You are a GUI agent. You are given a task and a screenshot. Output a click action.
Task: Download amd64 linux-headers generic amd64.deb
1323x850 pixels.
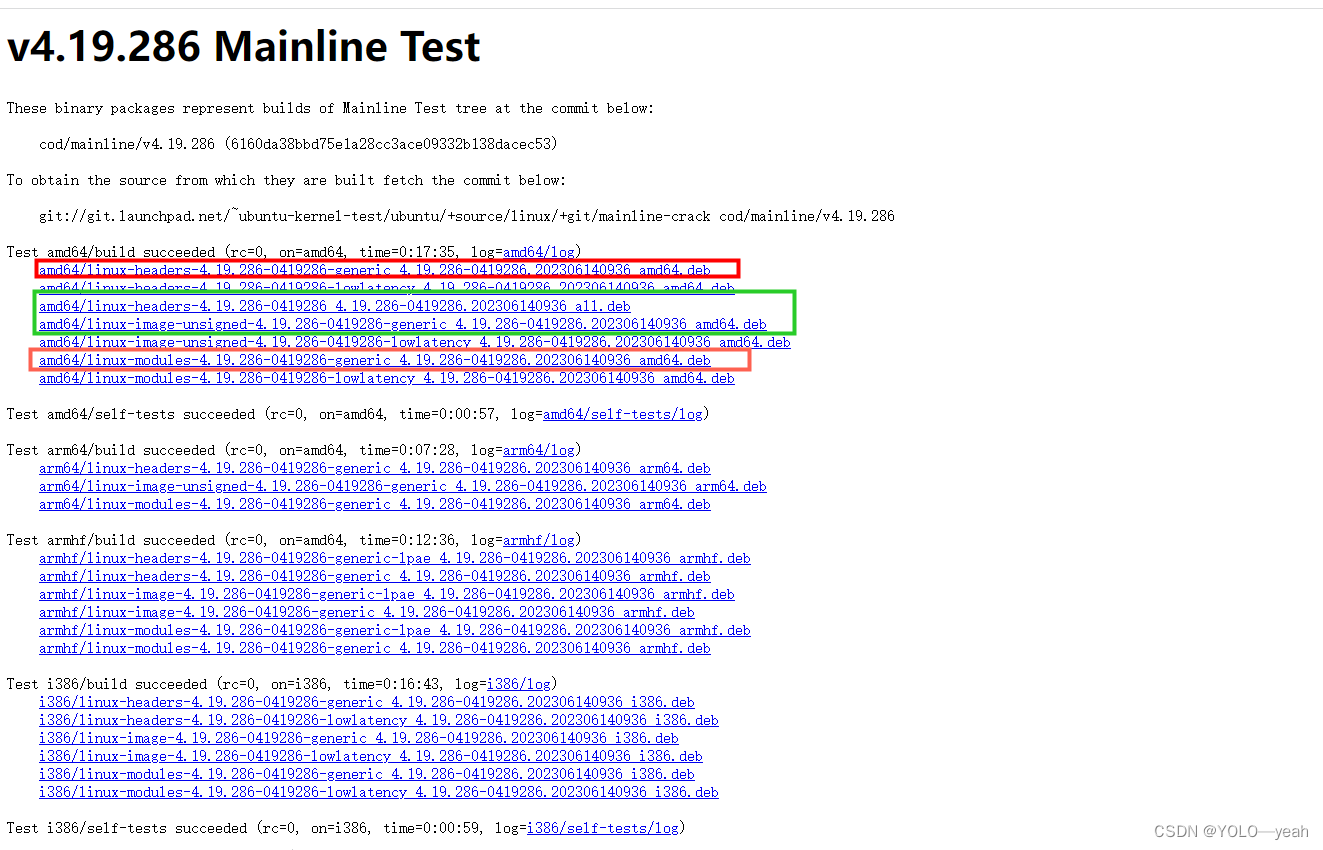pos(375,270)
